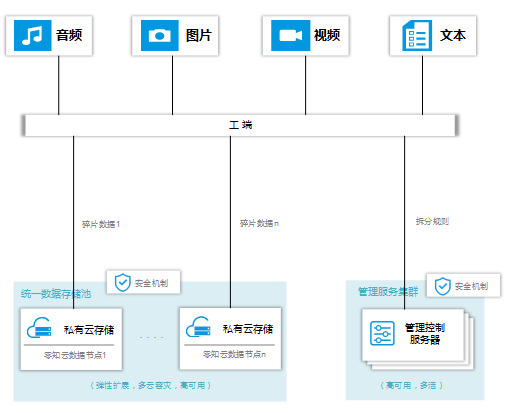Screen dimensions: 506x413
Task: Click 私有云存储 title above 零知云数据节点1
Action: click(89, 330)
